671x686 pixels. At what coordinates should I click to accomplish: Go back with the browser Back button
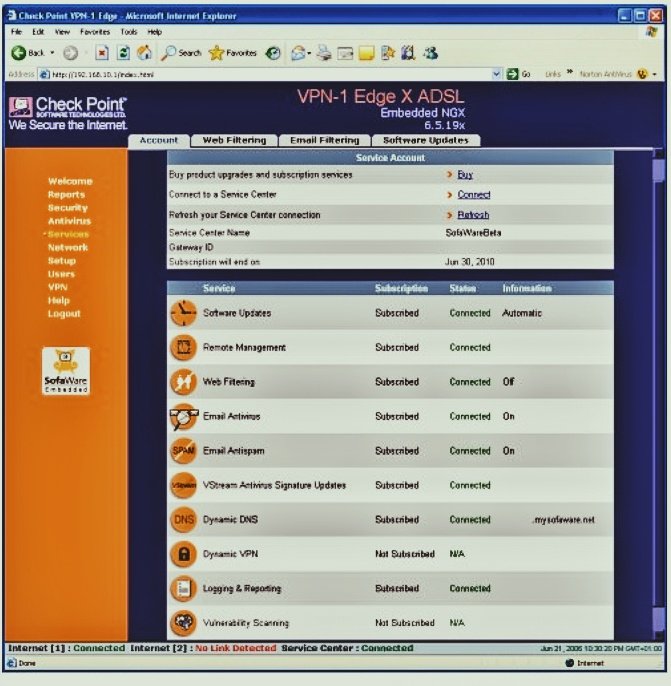click(x=28, y=53)
